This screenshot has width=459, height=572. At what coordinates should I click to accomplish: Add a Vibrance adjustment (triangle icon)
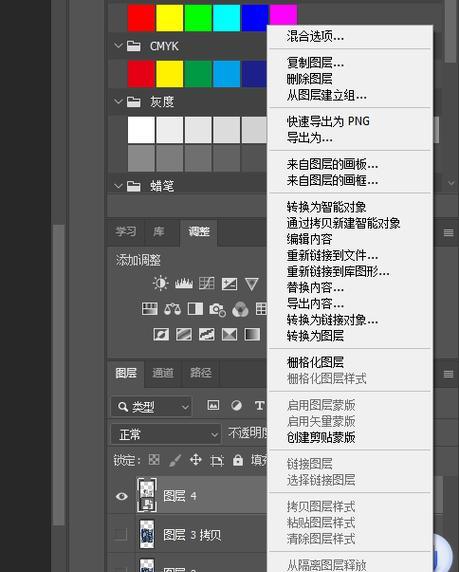[x=252, y=284]
